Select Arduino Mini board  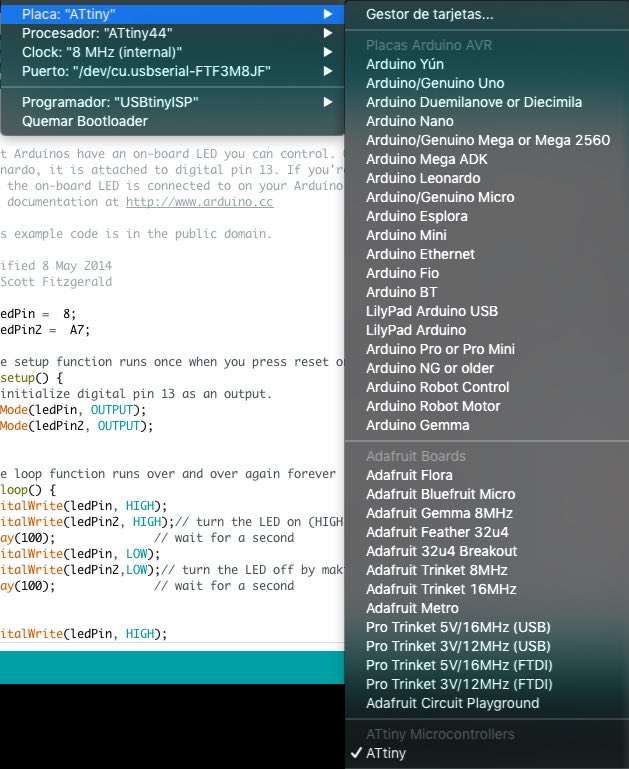pyautogui.click(x=406, y=235)
